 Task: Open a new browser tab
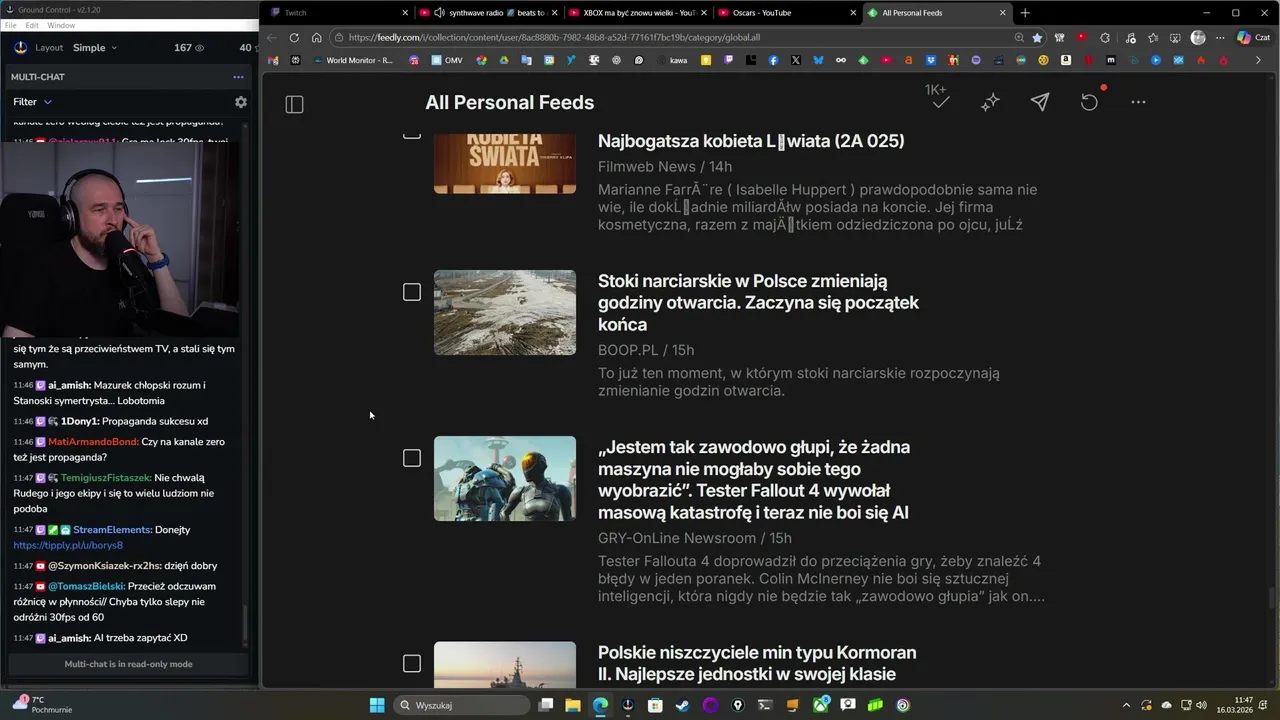[1025, 13]
